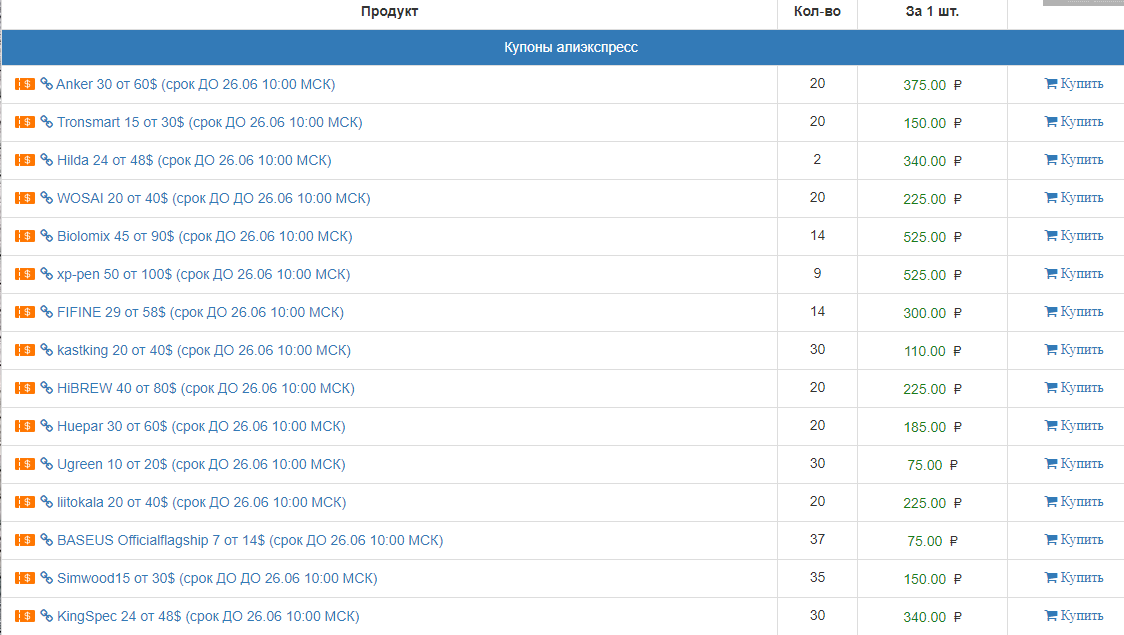Open the WOSAI 20 от 40$ coupon link
The image size is (1124, 635).
(214, 199)
